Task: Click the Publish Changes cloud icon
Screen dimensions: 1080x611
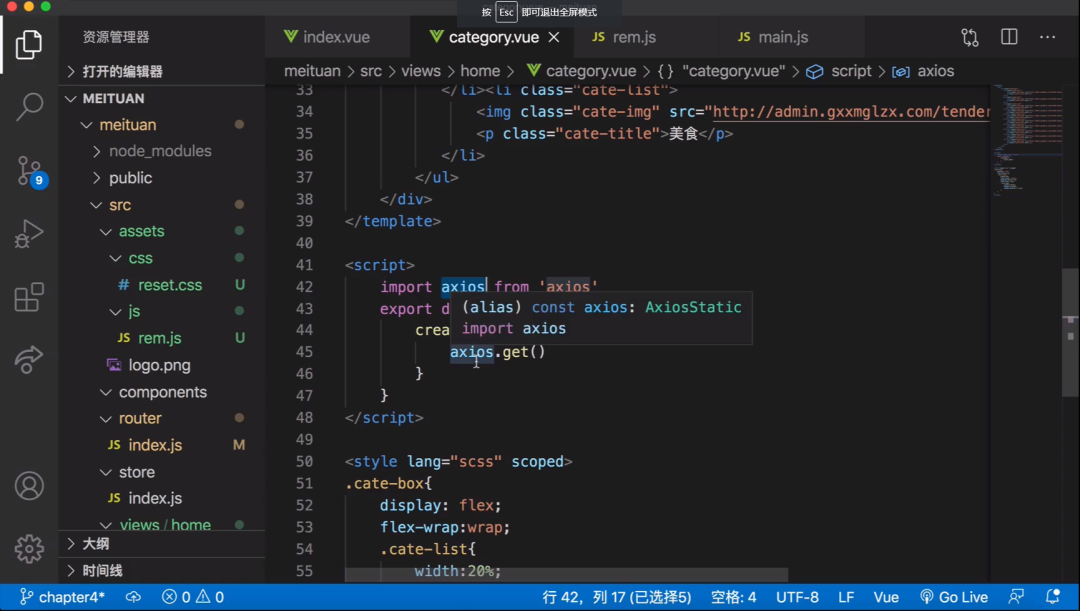Action: point(134,597)
